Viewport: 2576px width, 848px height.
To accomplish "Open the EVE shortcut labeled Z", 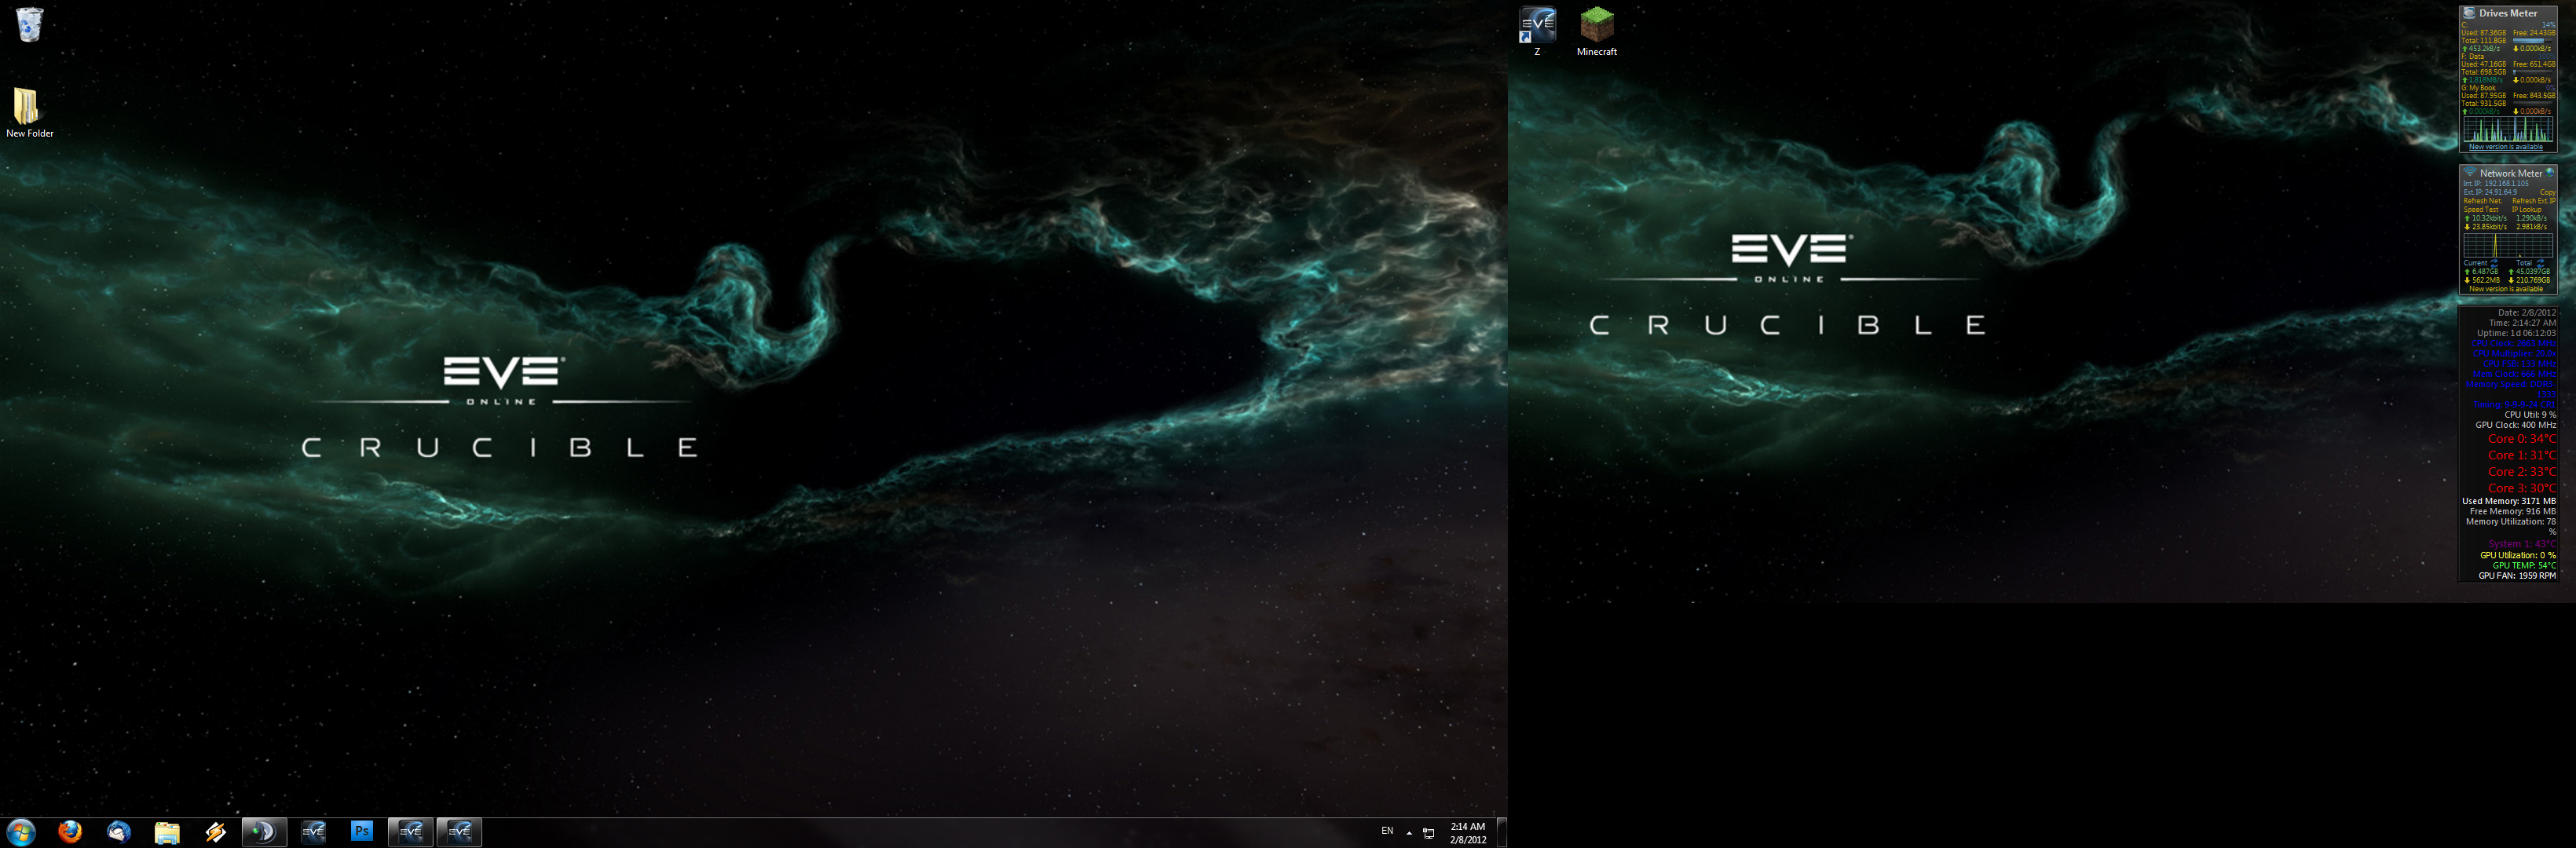I will point(1537,26).
